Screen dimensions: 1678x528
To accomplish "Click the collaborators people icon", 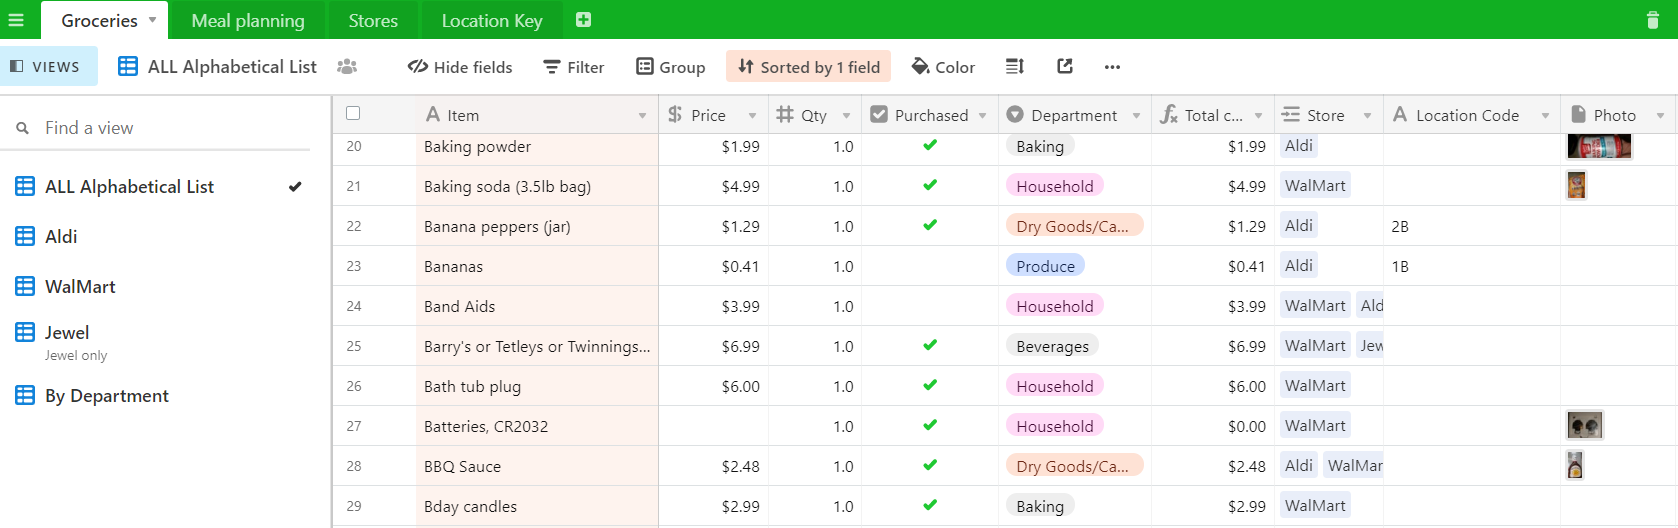I will click(x=347, y=67).
